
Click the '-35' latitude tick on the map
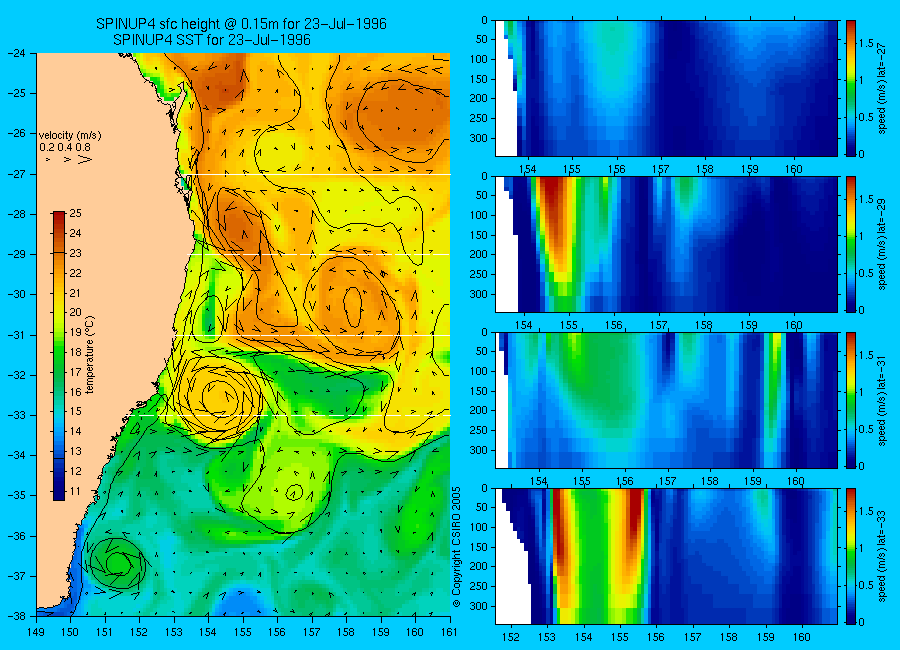(x=16, y=495)
